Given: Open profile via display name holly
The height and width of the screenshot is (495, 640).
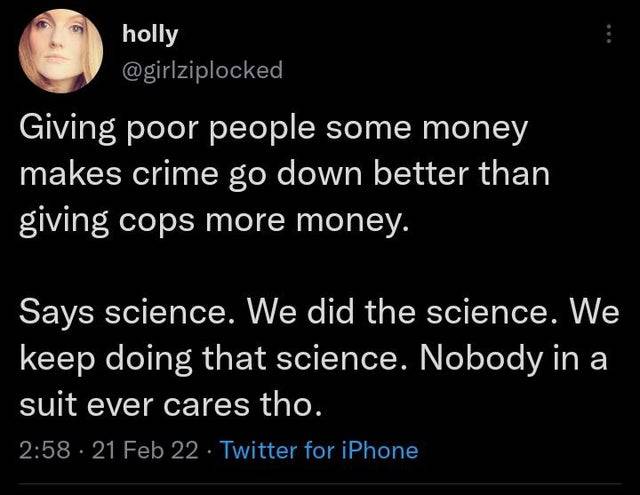Looking at the screenshot, I should [150, 34].
